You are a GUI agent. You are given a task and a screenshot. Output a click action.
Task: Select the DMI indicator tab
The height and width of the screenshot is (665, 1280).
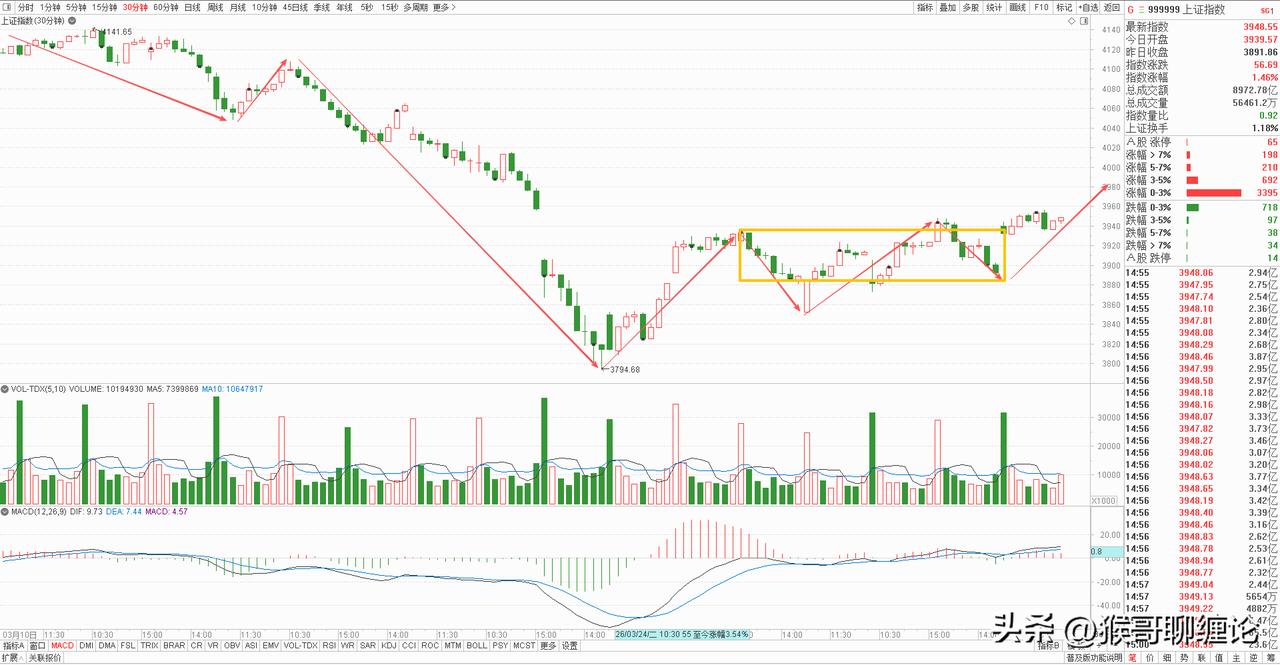click(86, 645)
